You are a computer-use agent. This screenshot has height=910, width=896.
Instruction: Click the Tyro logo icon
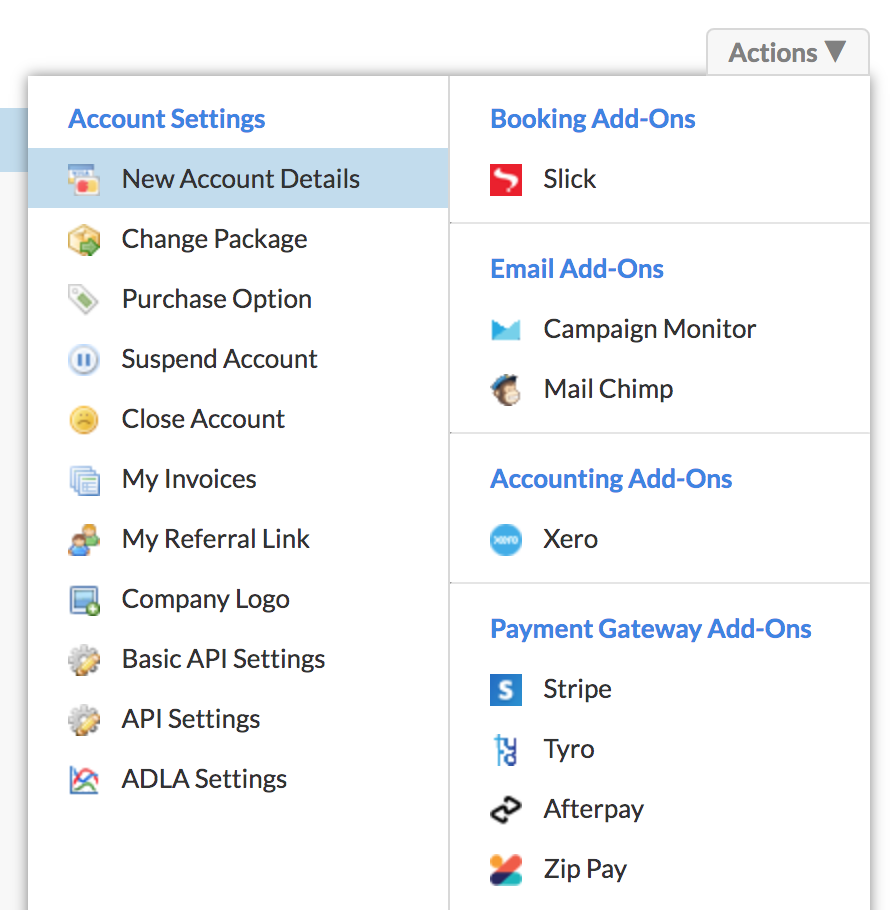point(505,750)
